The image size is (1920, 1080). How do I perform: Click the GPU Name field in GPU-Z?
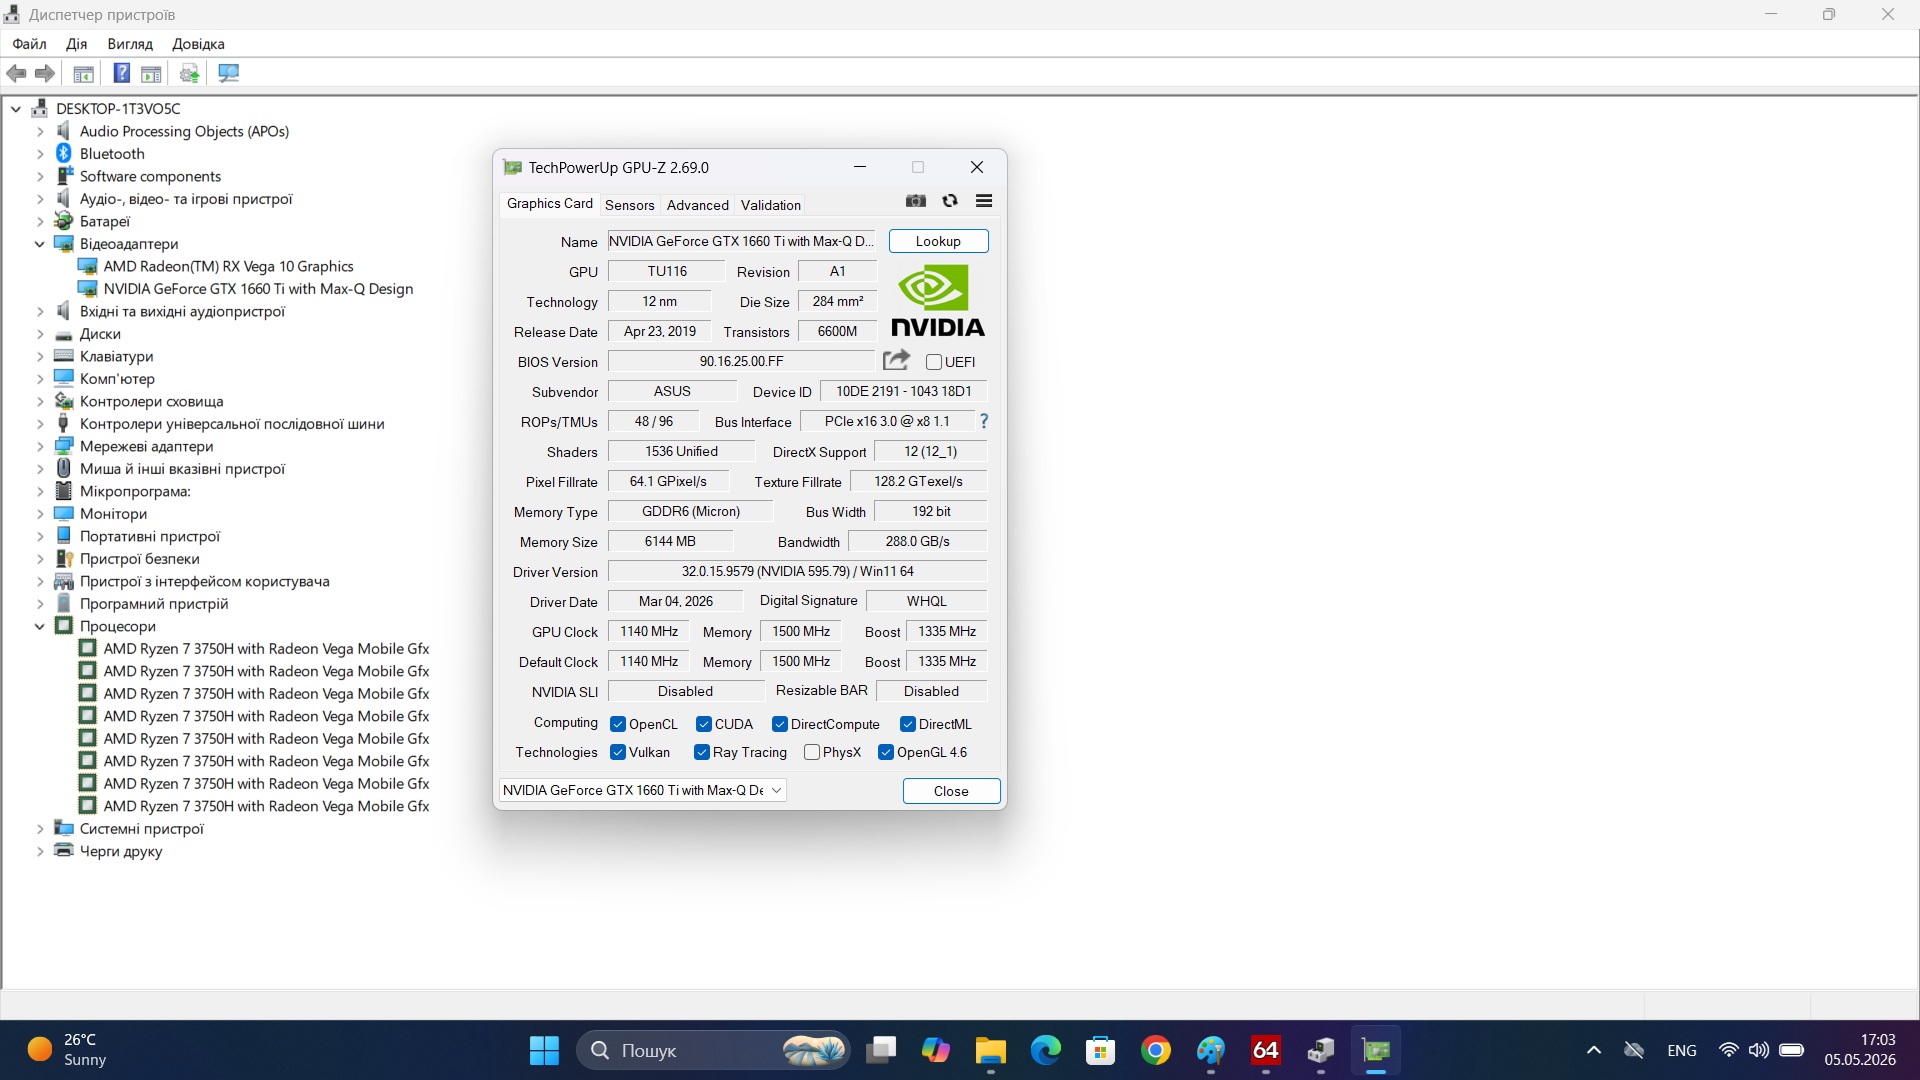741,241
